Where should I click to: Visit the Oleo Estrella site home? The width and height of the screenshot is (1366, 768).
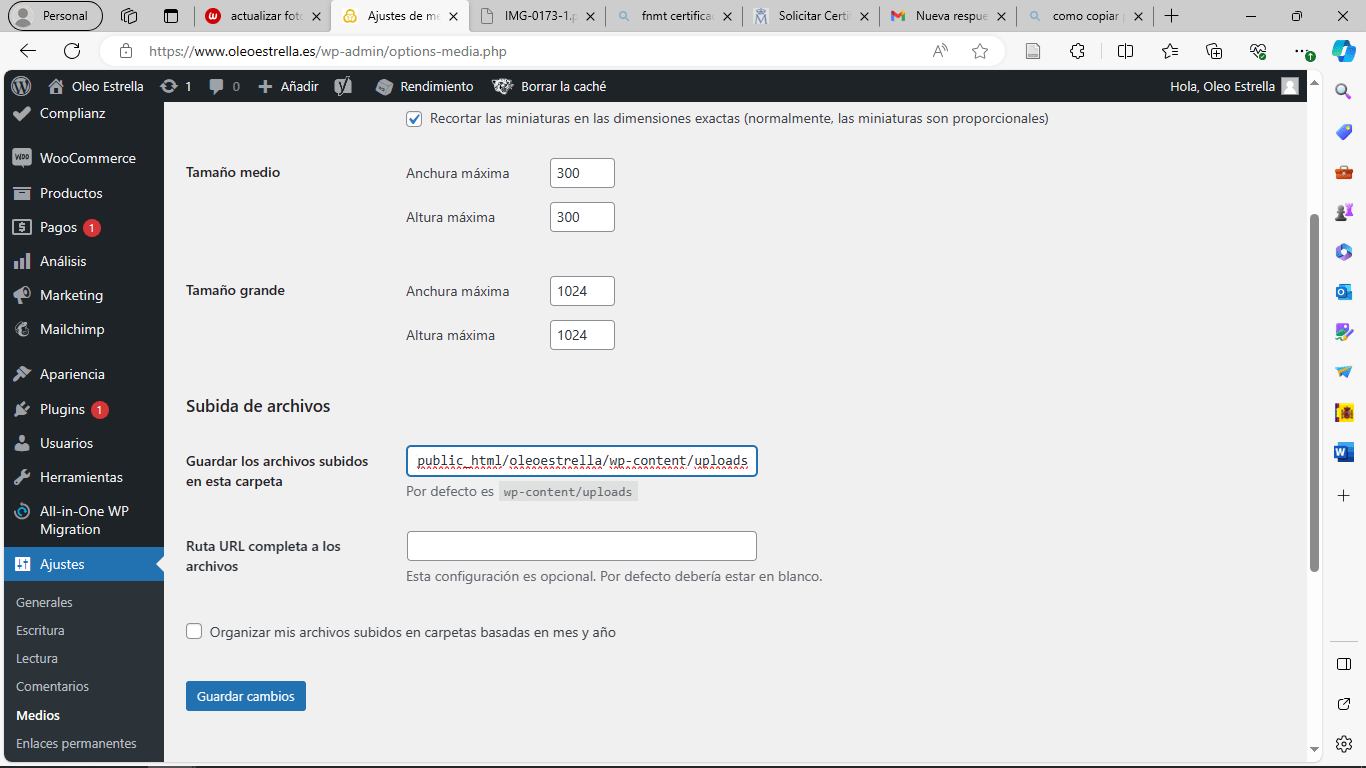(96, 86)
